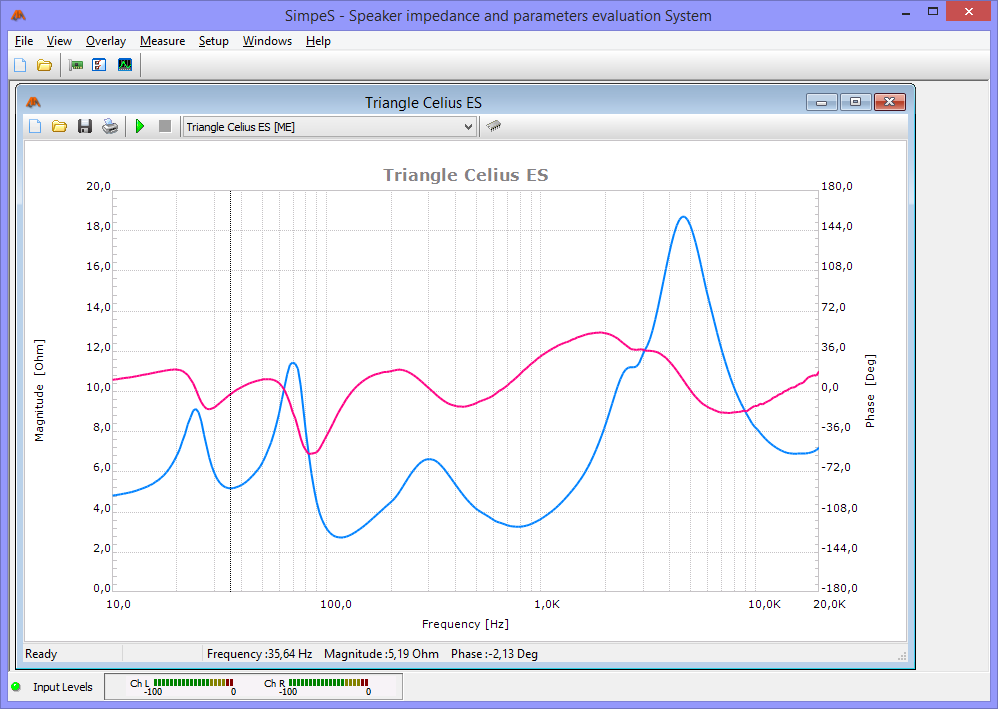
Task: Click the '1,0K' frequency axis label
Action: tap(547, 604)
